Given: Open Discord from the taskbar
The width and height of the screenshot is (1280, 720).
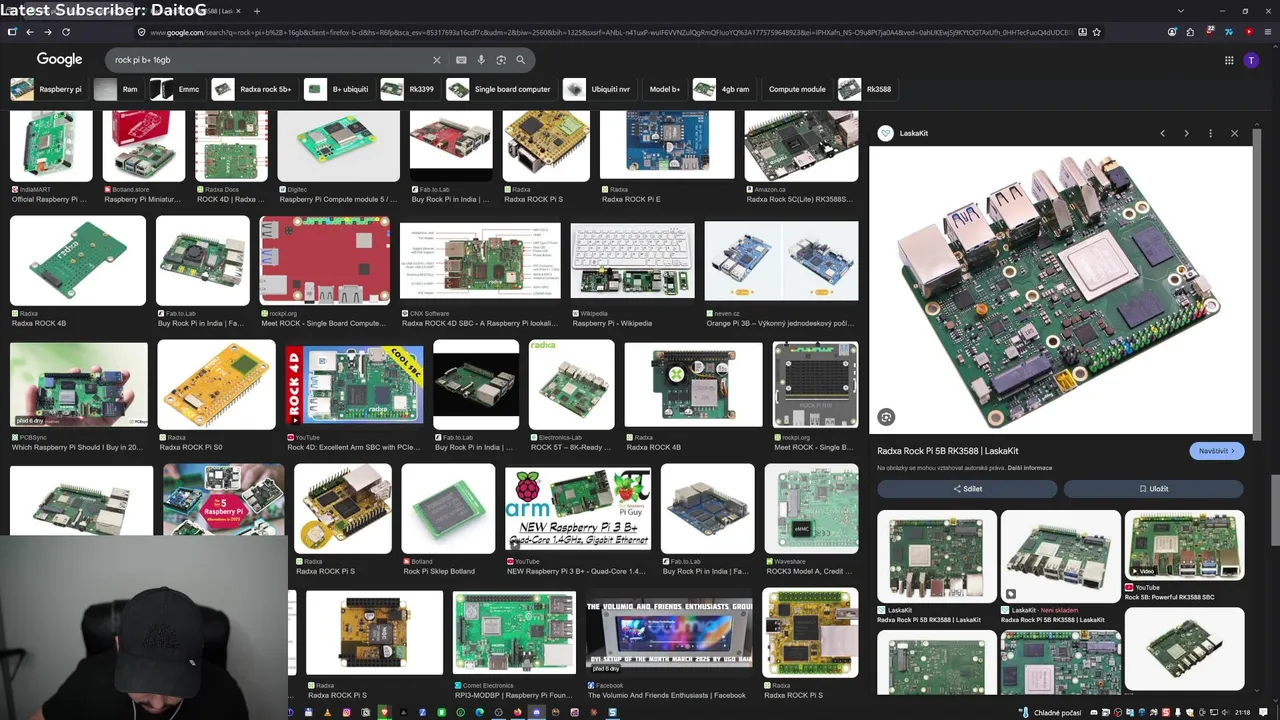Looking at the screenshot, I should [537, 712].
